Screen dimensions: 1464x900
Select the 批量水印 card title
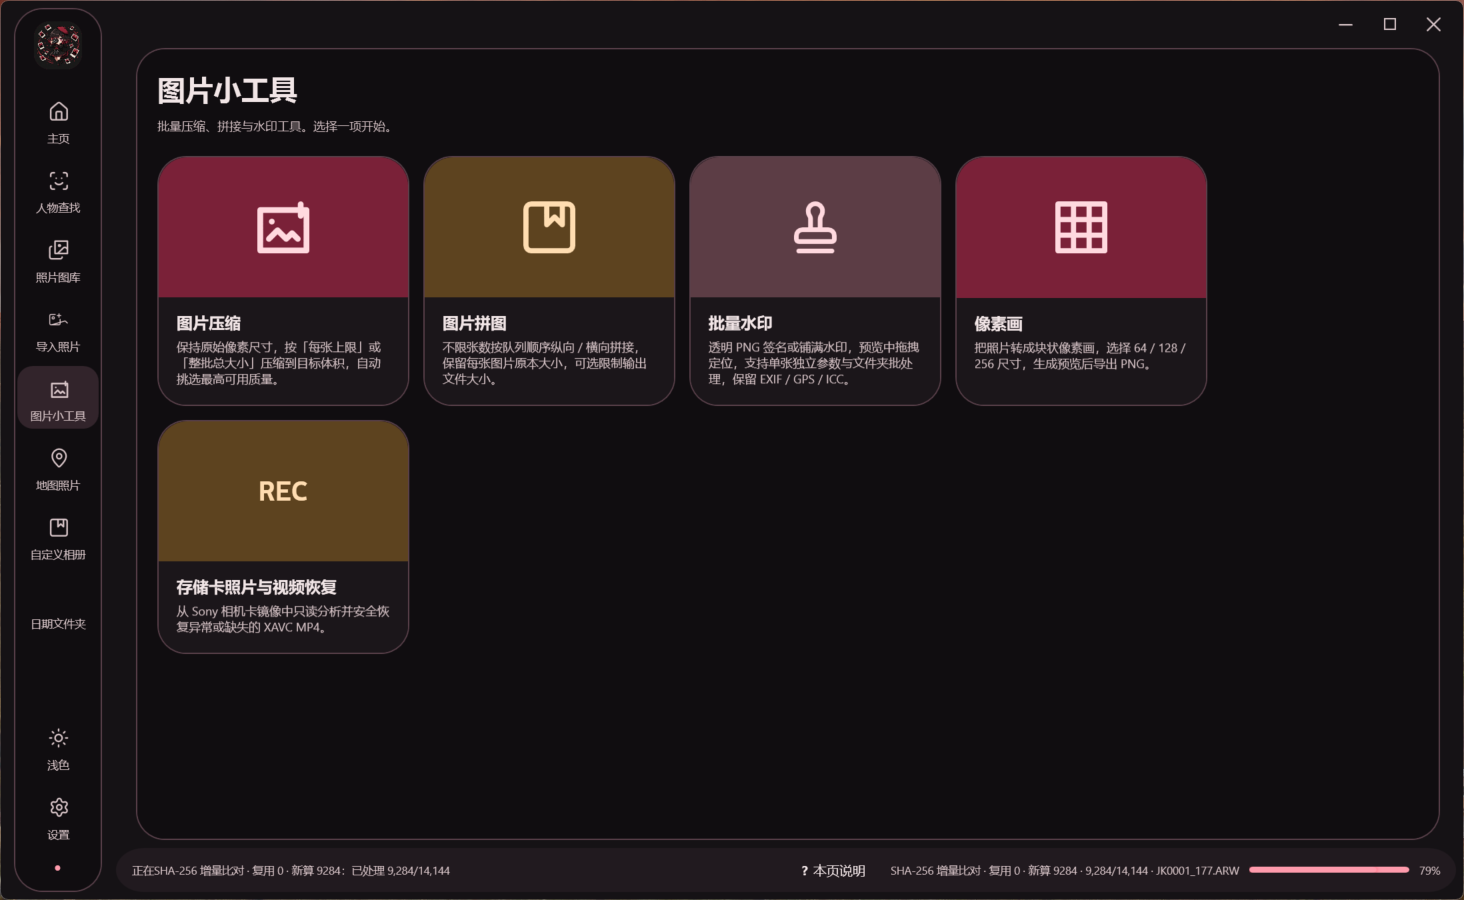(740, 323)
